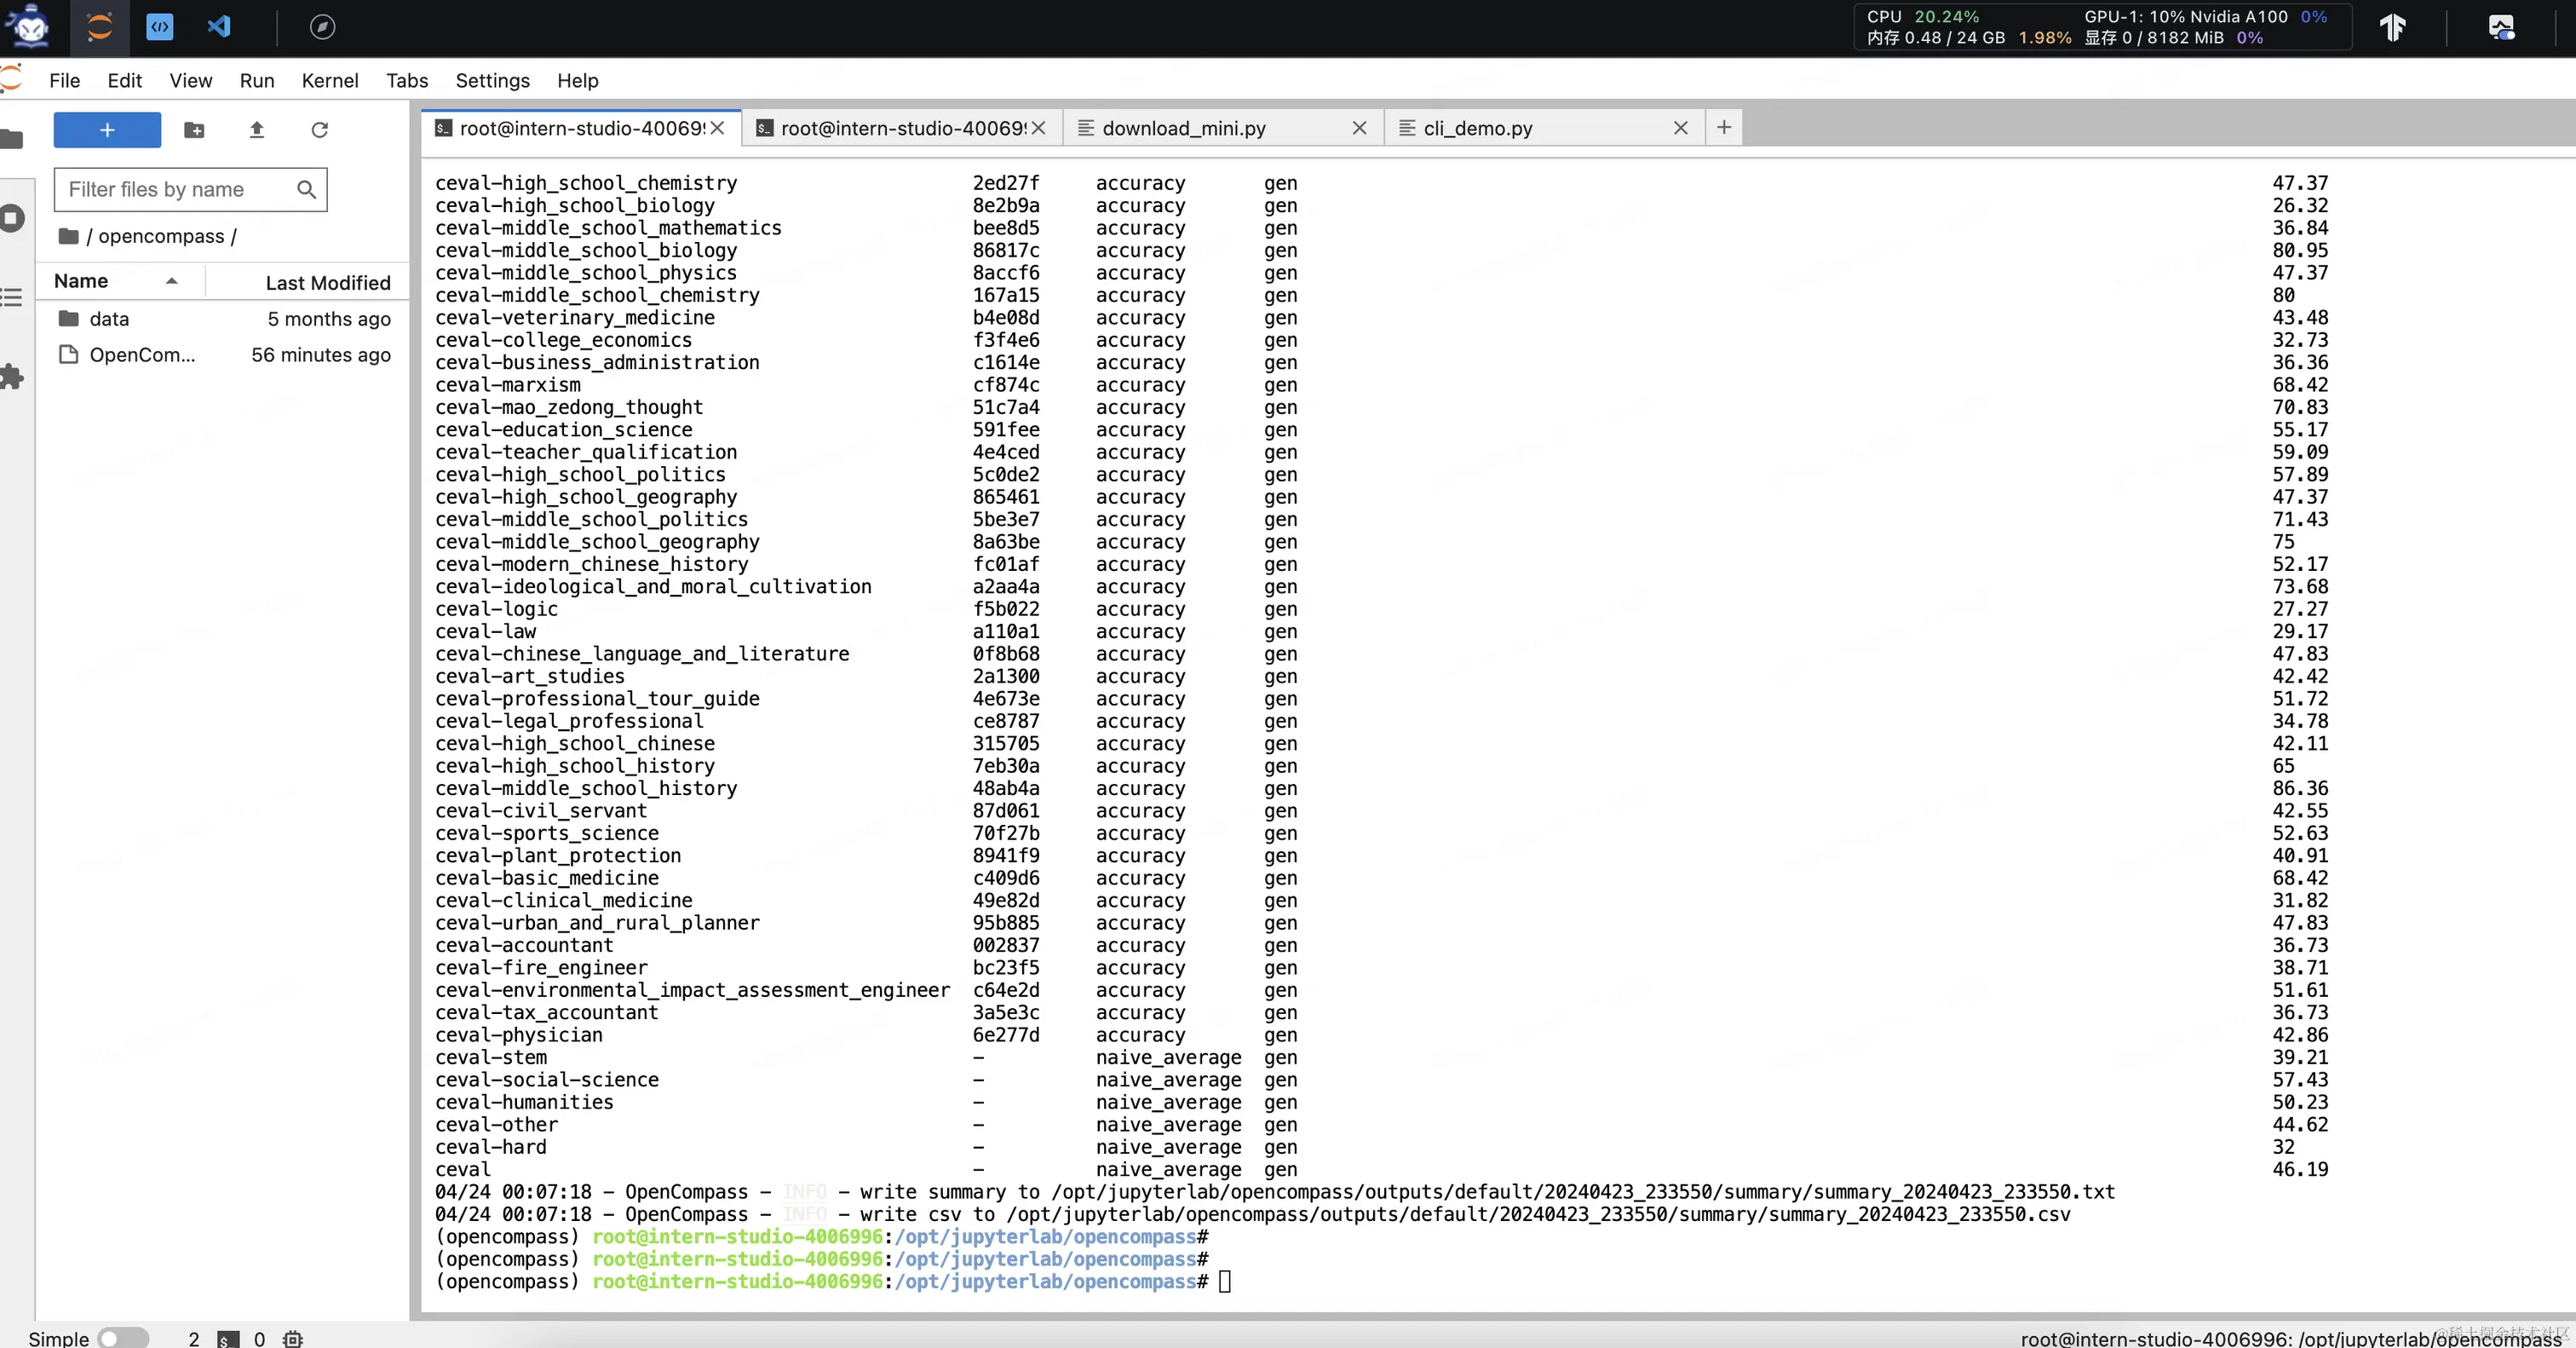Switch to the download_mini.py tab
2576x1348 pixels.
(1183, 128)
